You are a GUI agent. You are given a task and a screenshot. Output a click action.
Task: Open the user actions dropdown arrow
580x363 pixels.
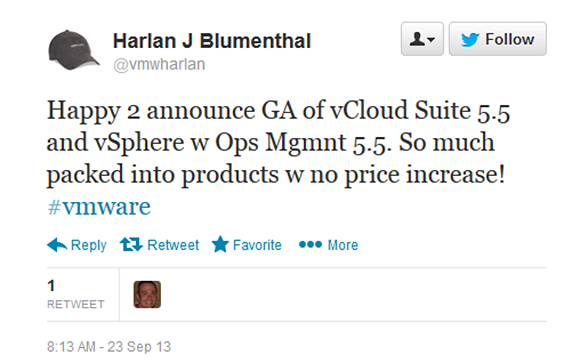click(431, 39)
